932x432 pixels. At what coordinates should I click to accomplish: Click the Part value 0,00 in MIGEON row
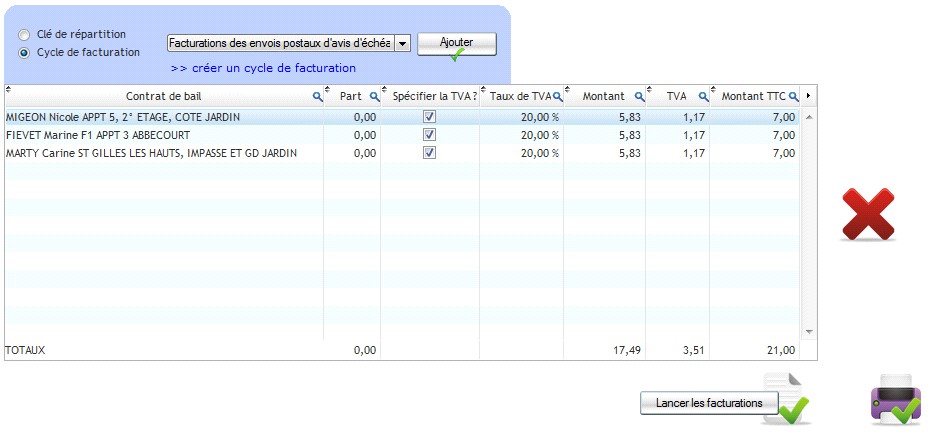pos(364,118)
